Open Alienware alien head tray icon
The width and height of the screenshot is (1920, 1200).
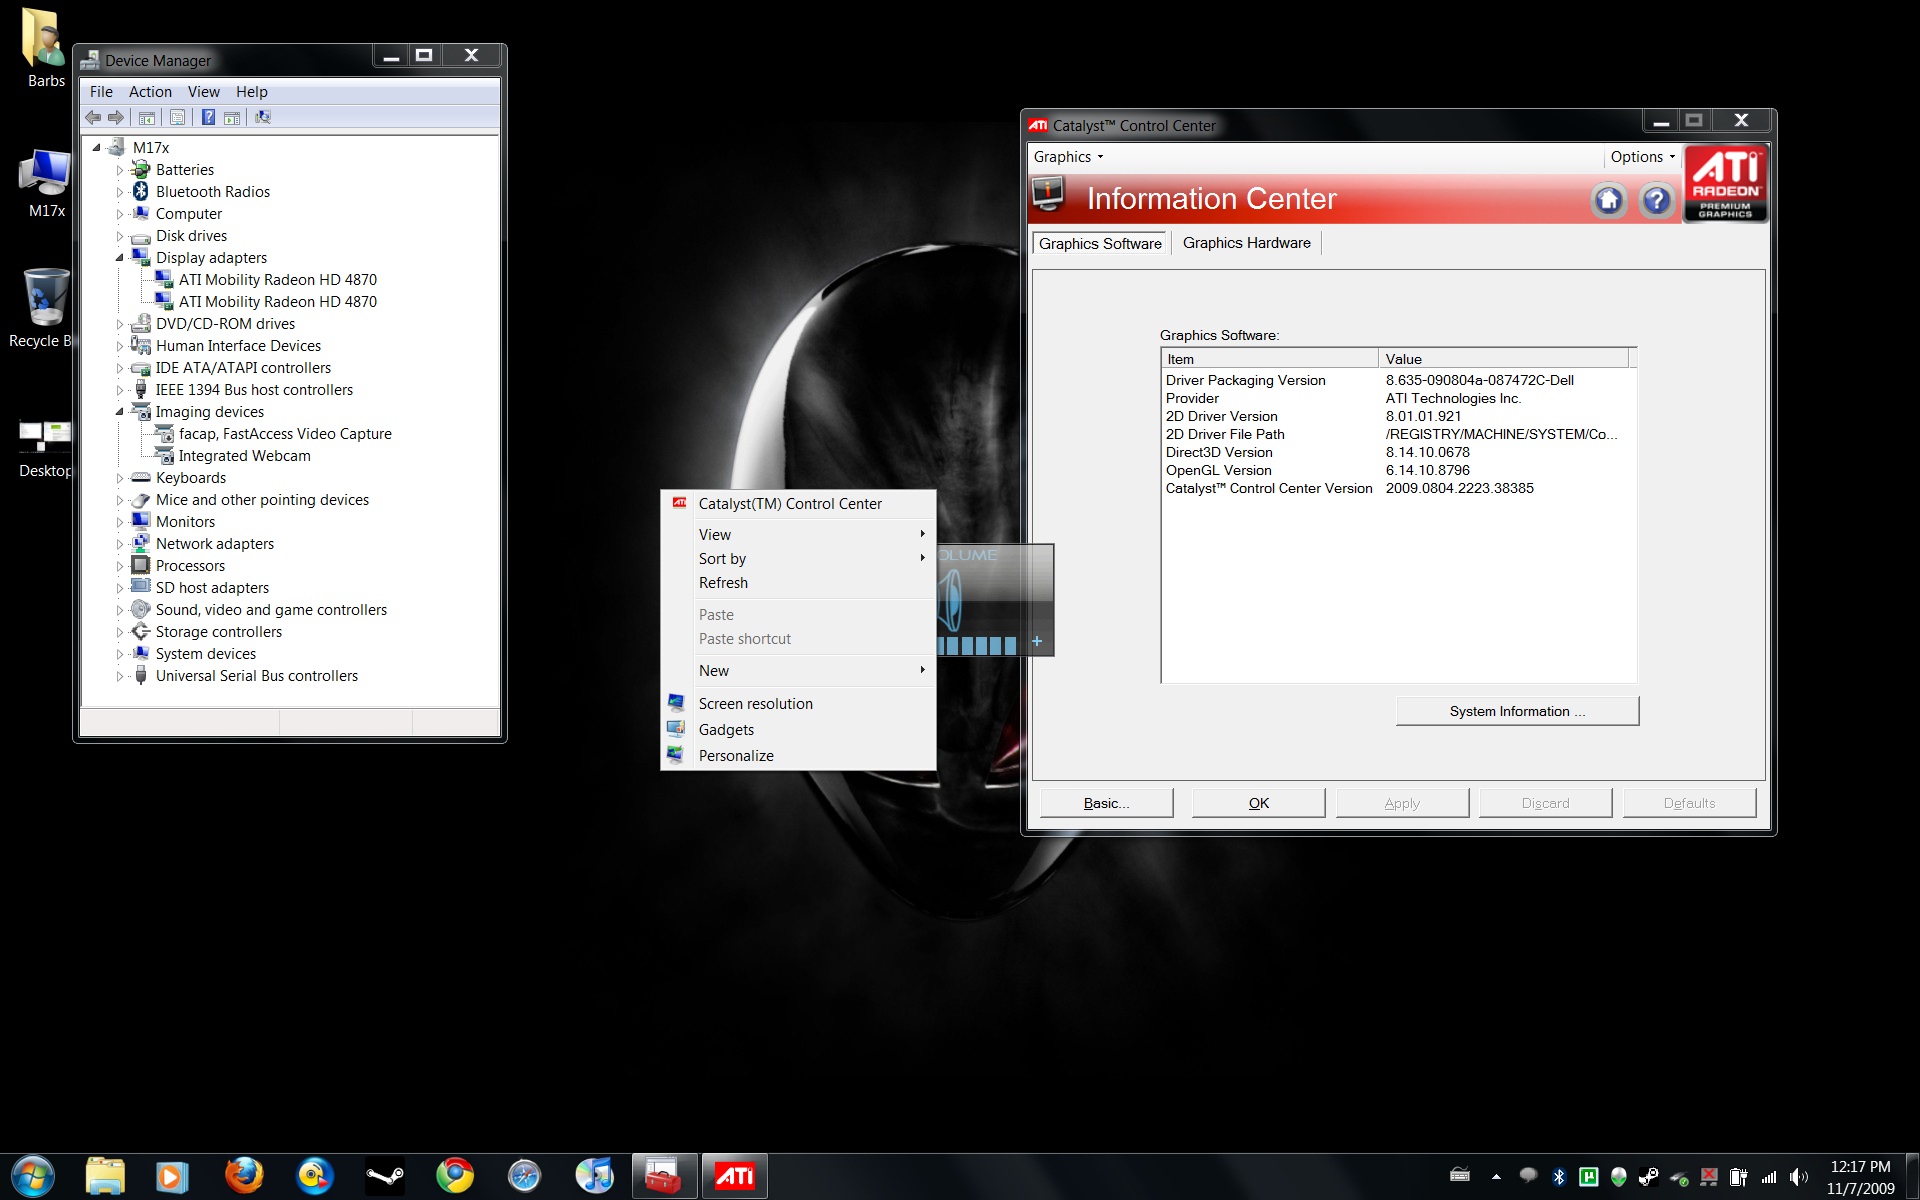point(1618,1177)
